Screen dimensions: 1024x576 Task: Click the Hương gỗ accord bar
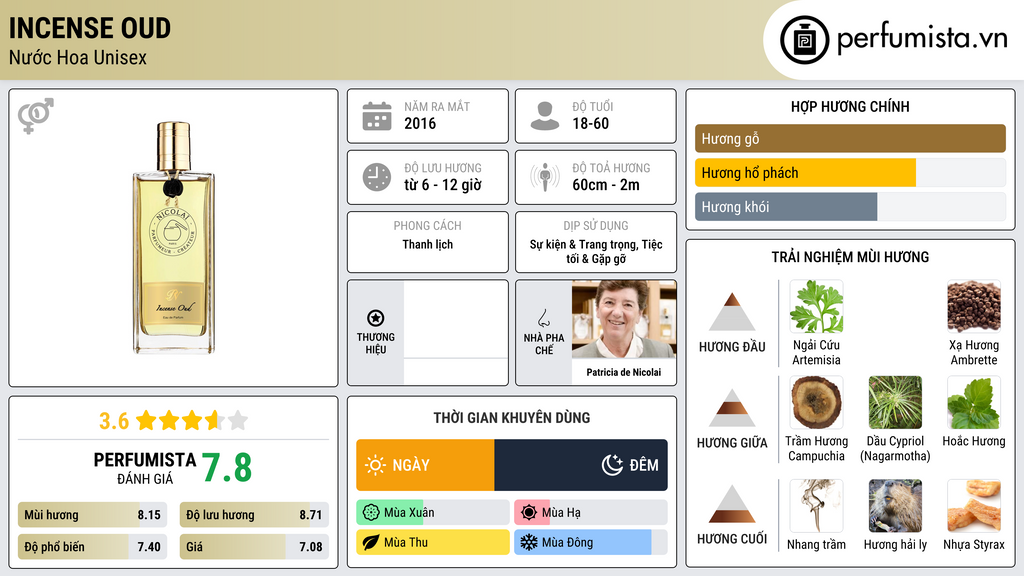850,138
